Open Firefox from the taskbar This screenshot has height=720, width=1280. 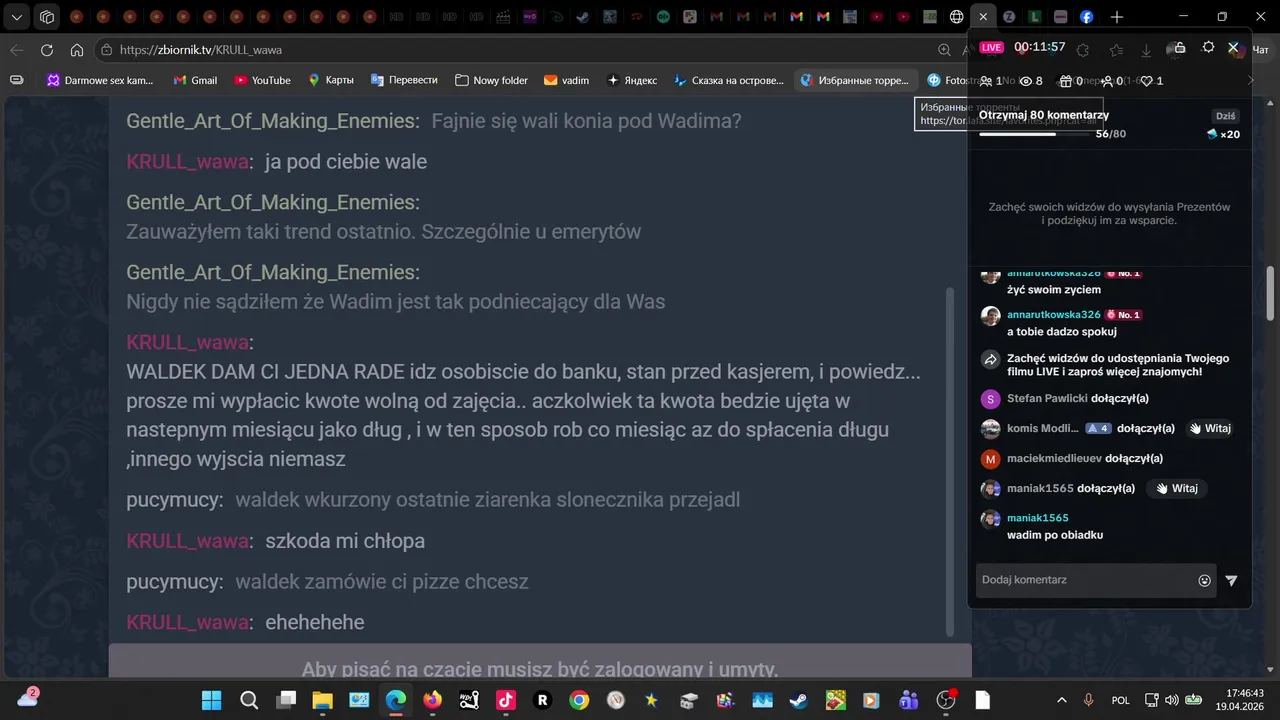click(x=432, y=700)
